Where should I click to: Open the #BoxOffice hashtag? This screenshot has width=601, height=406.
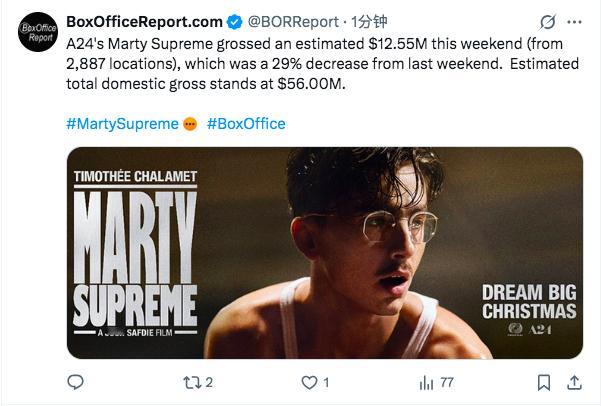point(246,124)
